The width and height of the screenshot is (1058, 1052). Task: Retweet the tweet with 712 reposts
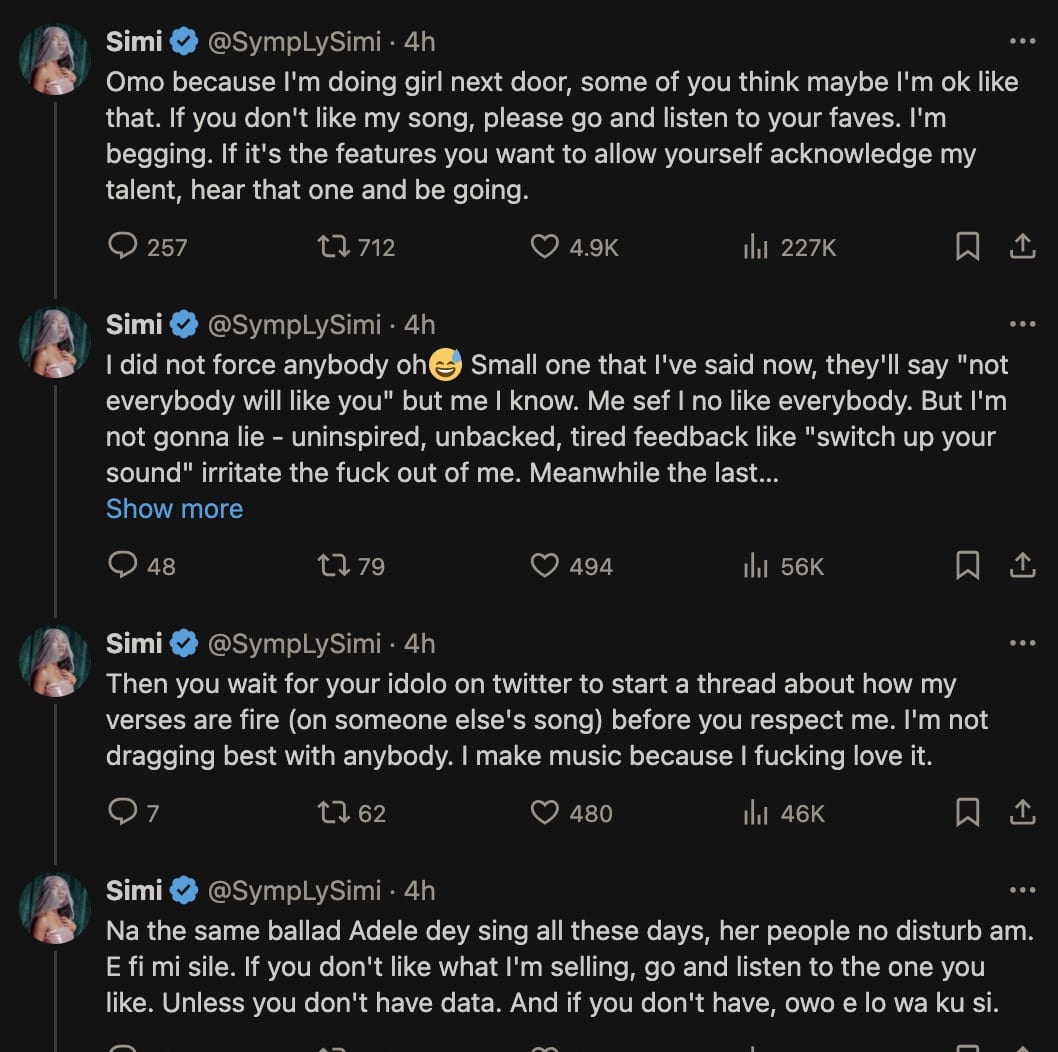(331, 246)
